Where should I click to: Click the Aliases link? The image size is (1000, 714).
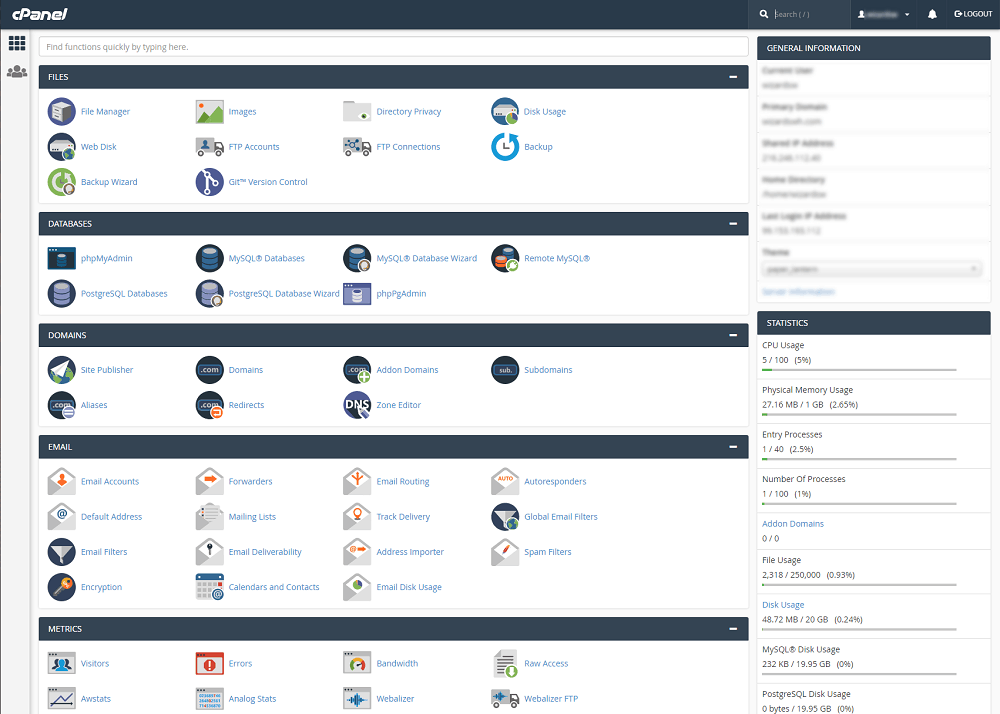click(x=94, y=405)
